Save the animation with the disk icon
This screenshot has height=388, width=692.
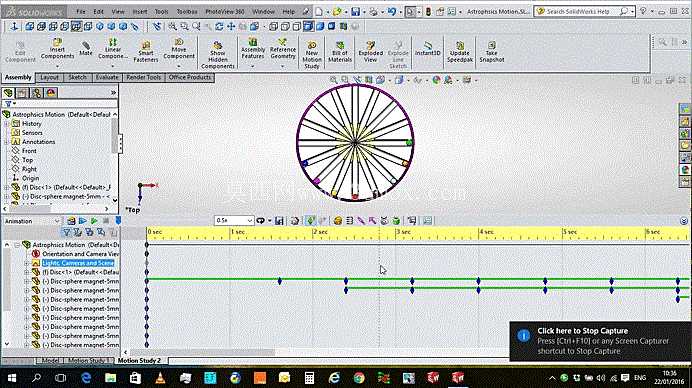tap(279, 221)
